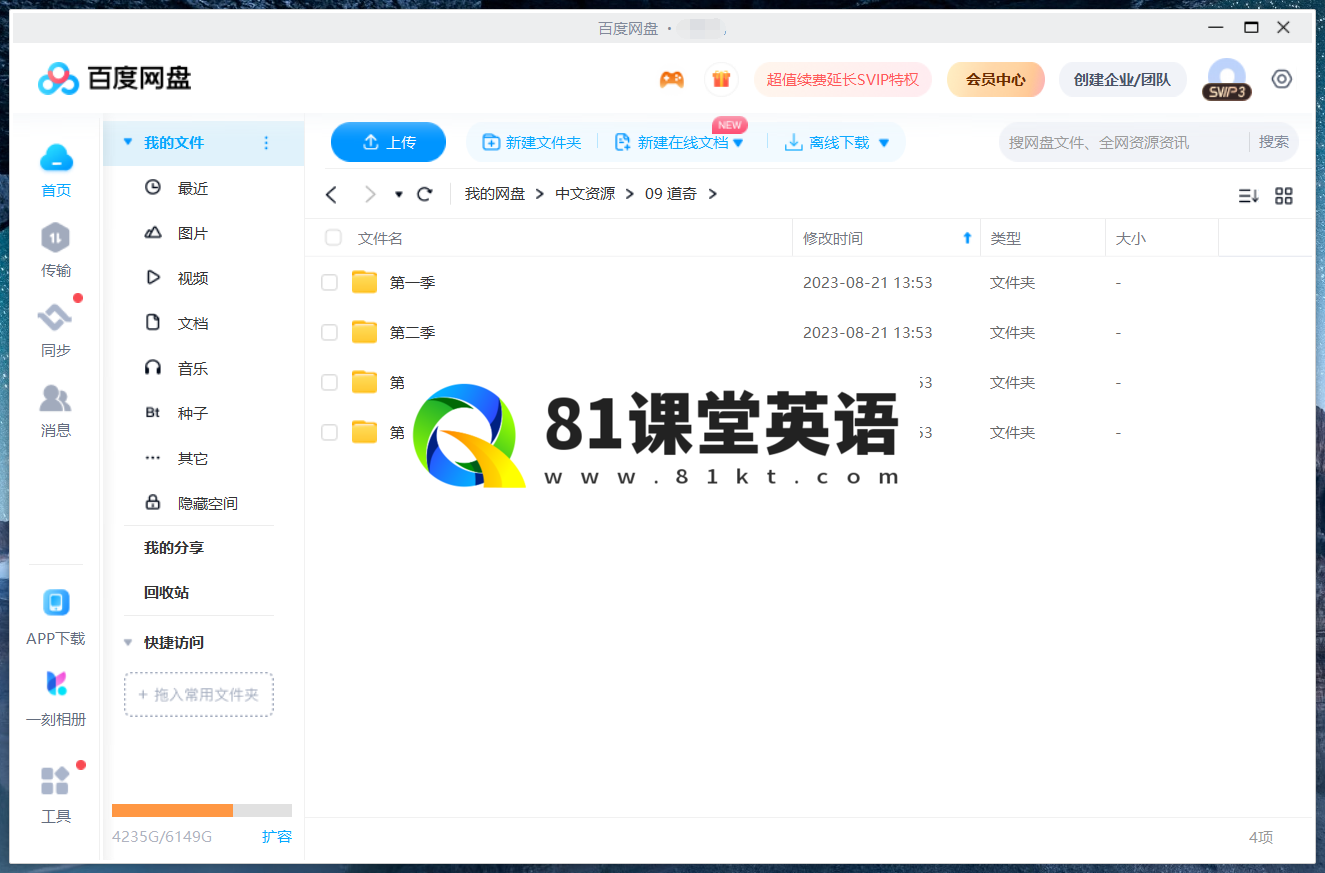Open settings hexagon icon at top right

click(1282, 79)
